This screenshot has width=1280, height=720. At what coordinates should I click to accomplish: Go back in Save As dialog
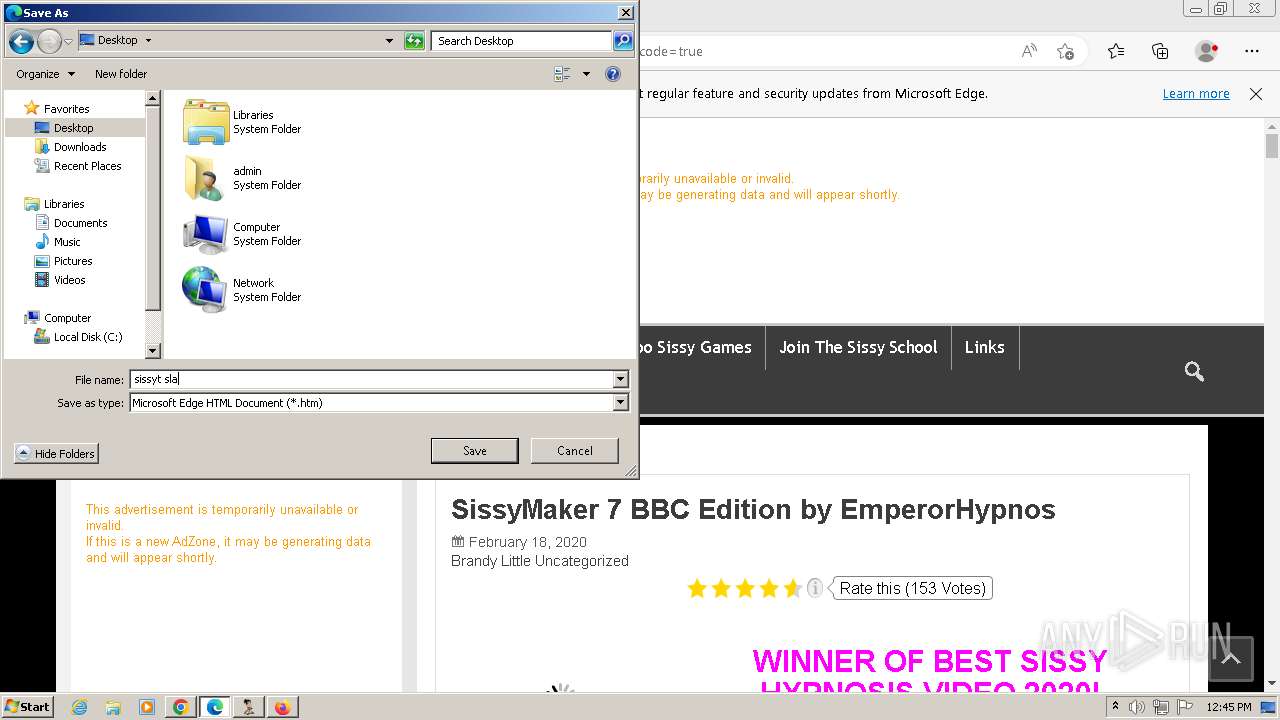pyautogui.click(x=21, y=41)
